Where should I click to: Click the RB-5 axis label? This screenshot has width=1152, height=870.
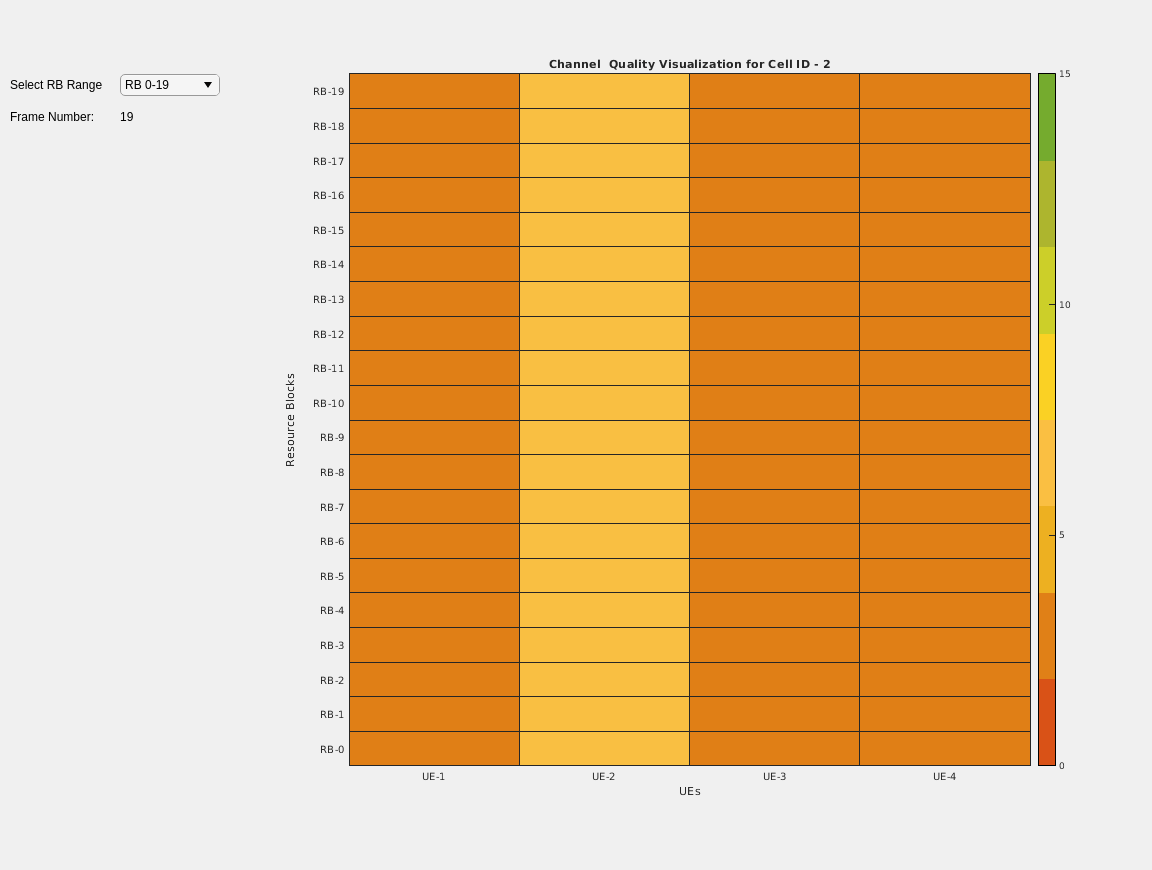point(332,576)
